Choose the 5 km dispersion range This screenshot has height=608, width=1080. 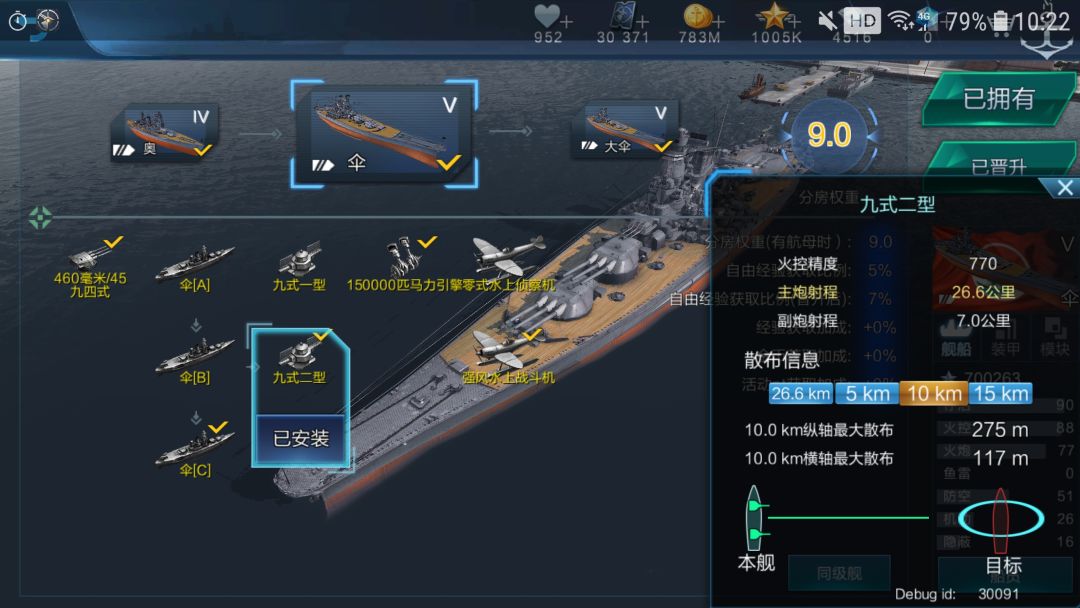pos(867,394)
